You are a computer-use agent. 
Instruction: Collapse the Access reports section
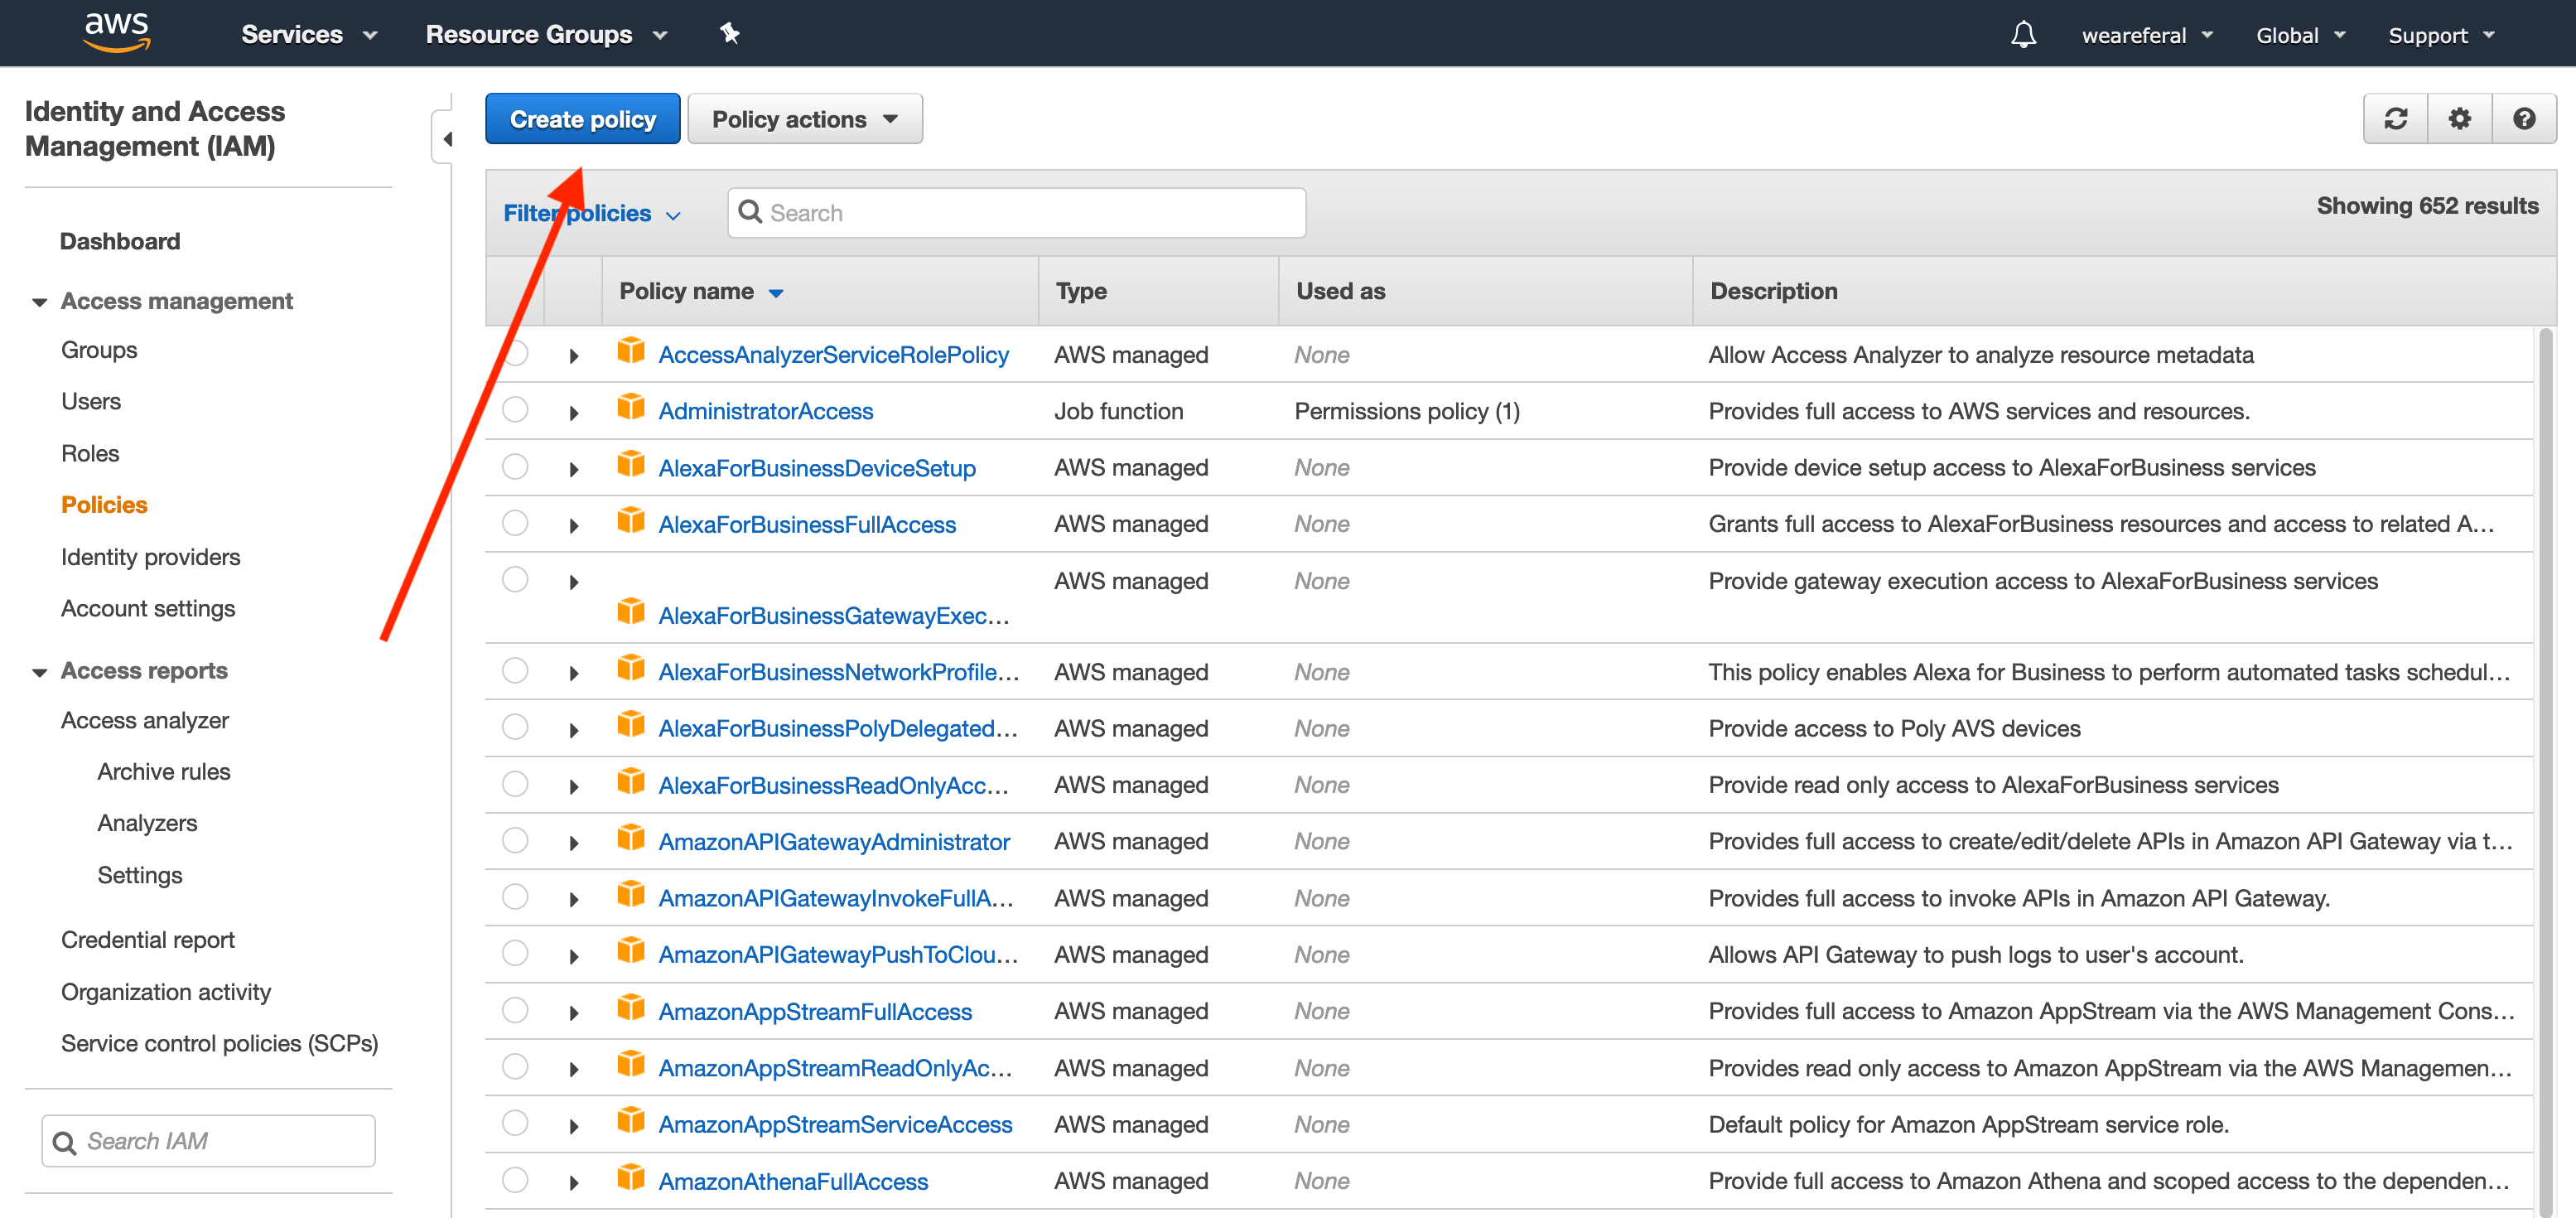click(x=40, y=672)
